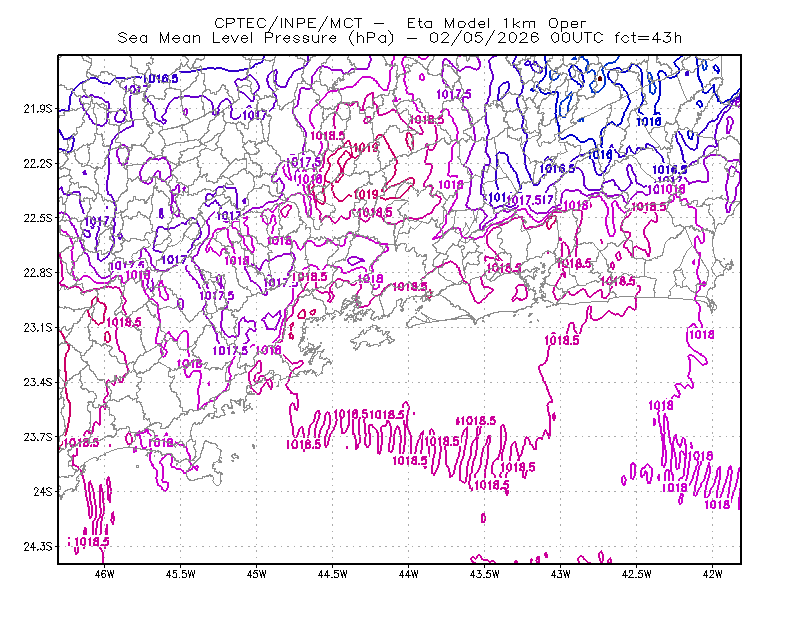The image size is (800, 618).
Task: Click the 42W longitude axis label
Action: point(712,574)
